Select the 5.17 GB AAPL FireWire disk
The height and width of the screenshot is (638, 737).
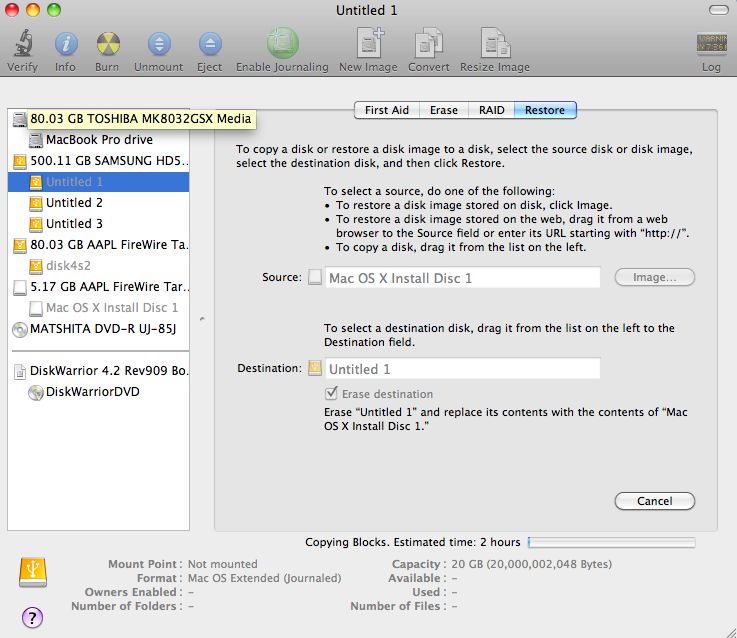[x=99, y=287]
